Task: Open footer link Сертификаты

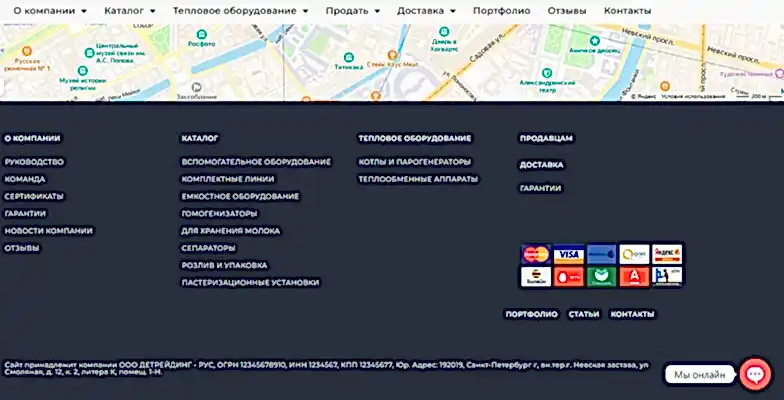Action: 34,196
